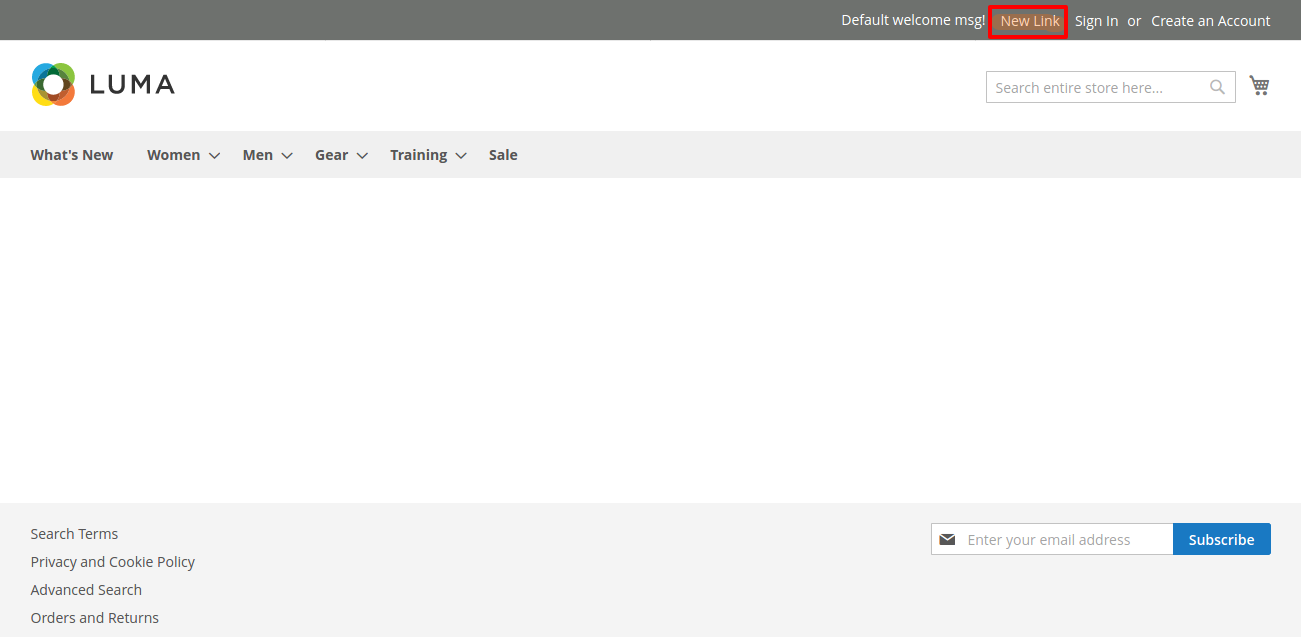Open Privacy and Cookie Policy link
1301x637 pixels.
click(x=113, y=562)
